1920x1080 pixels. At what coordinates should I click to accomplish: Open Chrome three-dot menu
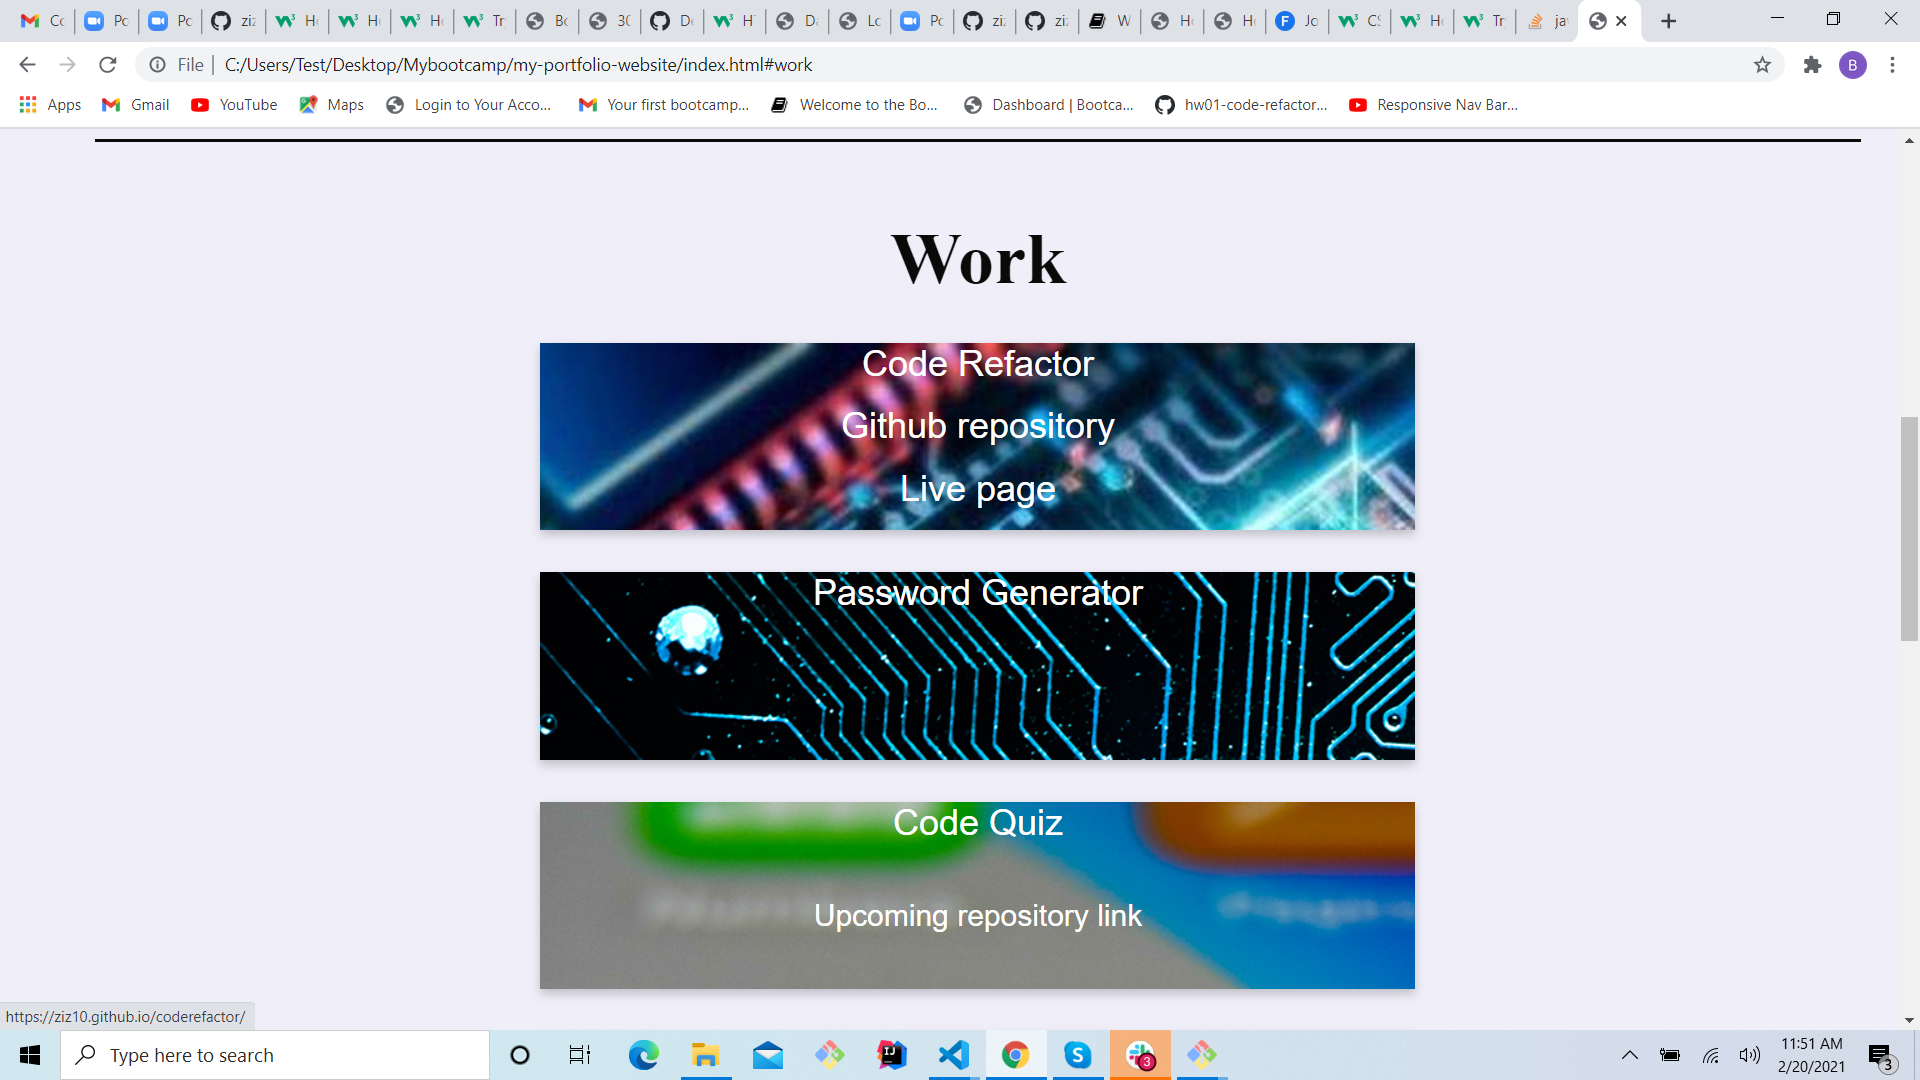pos(1892,65)
